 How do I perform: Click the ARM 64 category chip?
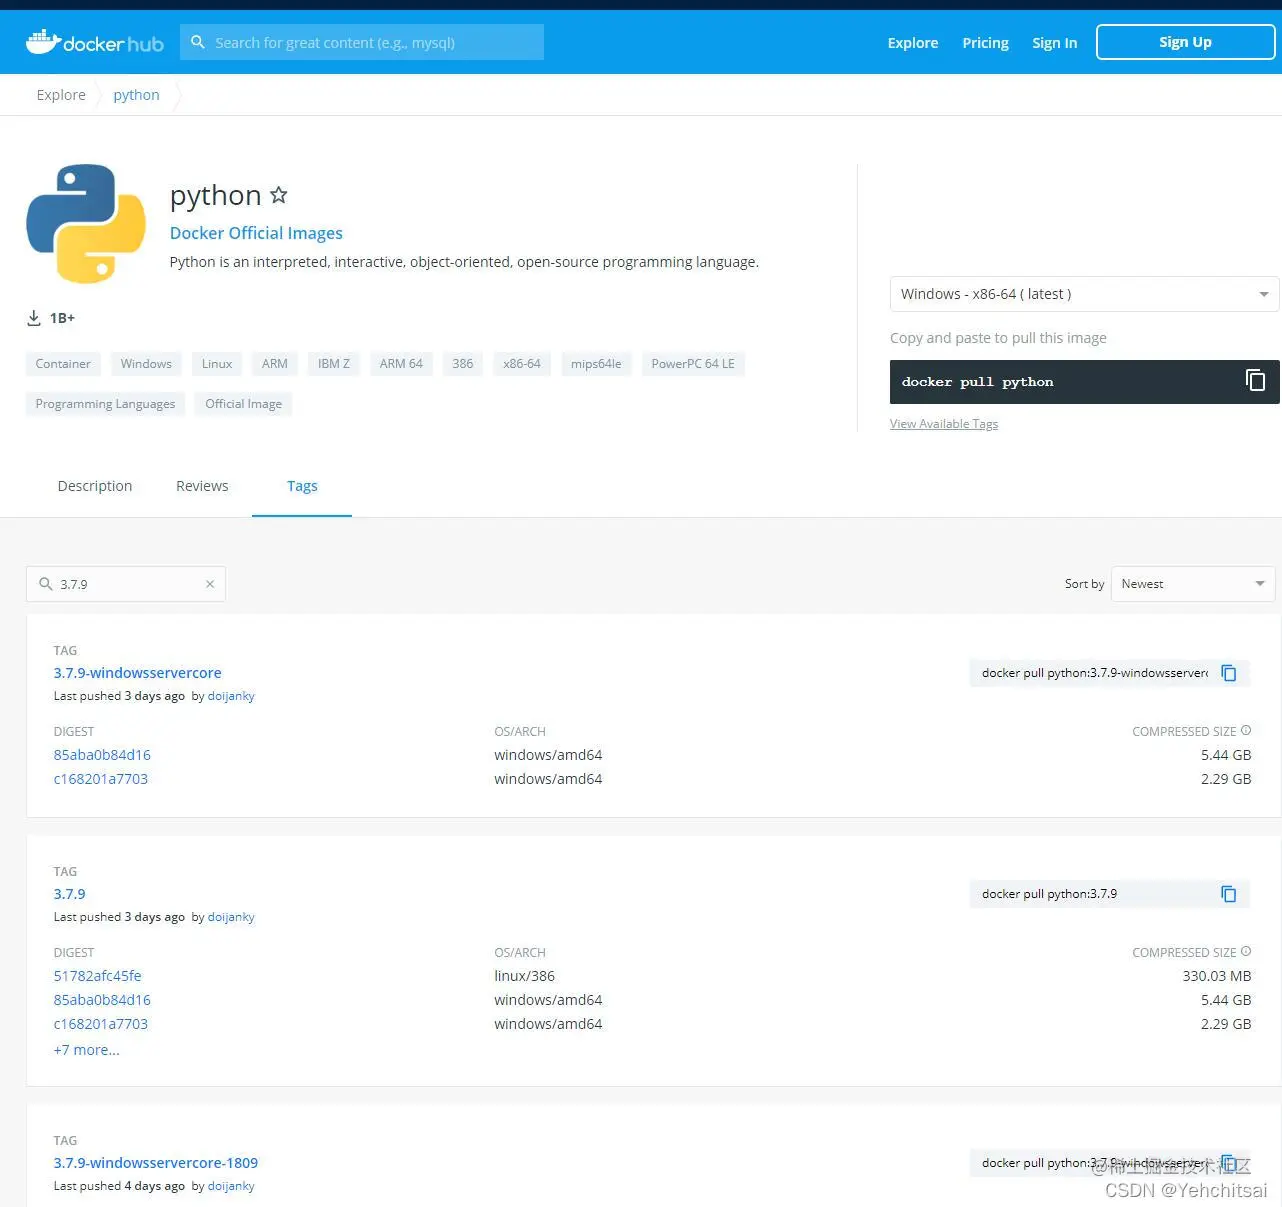(401, 364)
